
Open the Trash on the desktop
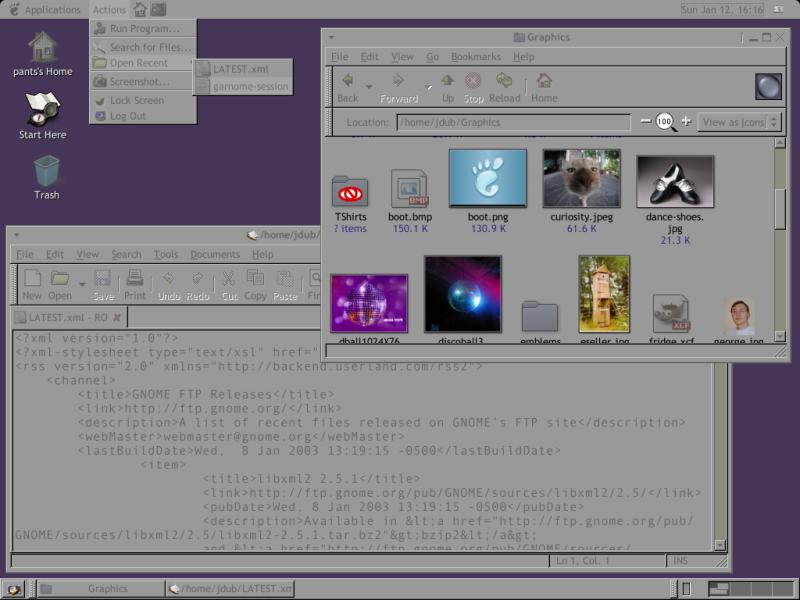pos(46,171)
